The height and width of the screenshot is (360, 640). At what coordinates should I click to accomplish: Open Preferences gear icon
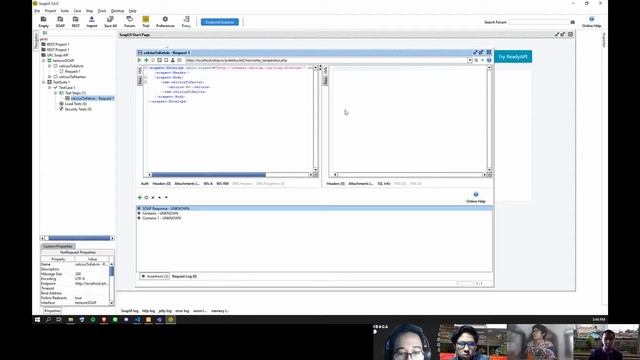tap(165, 22)
